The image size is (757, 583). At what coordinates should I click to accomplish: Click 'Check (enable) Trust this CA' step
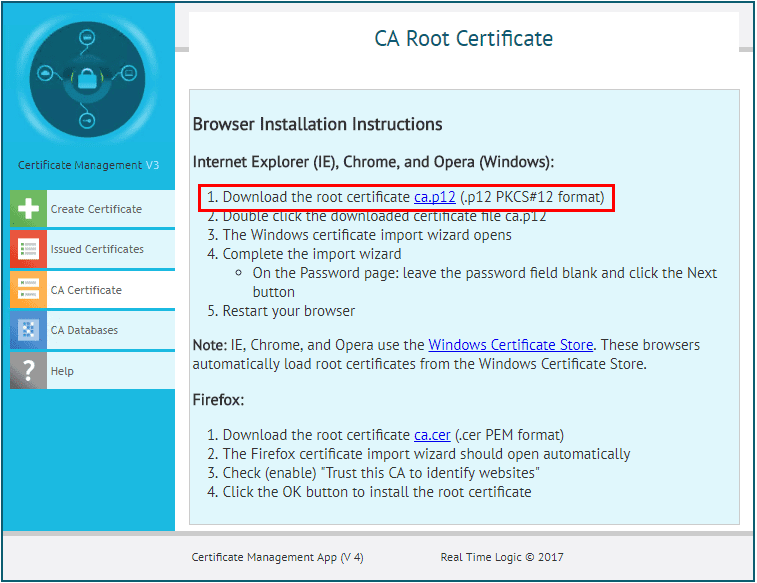click(x=381, y=473)
